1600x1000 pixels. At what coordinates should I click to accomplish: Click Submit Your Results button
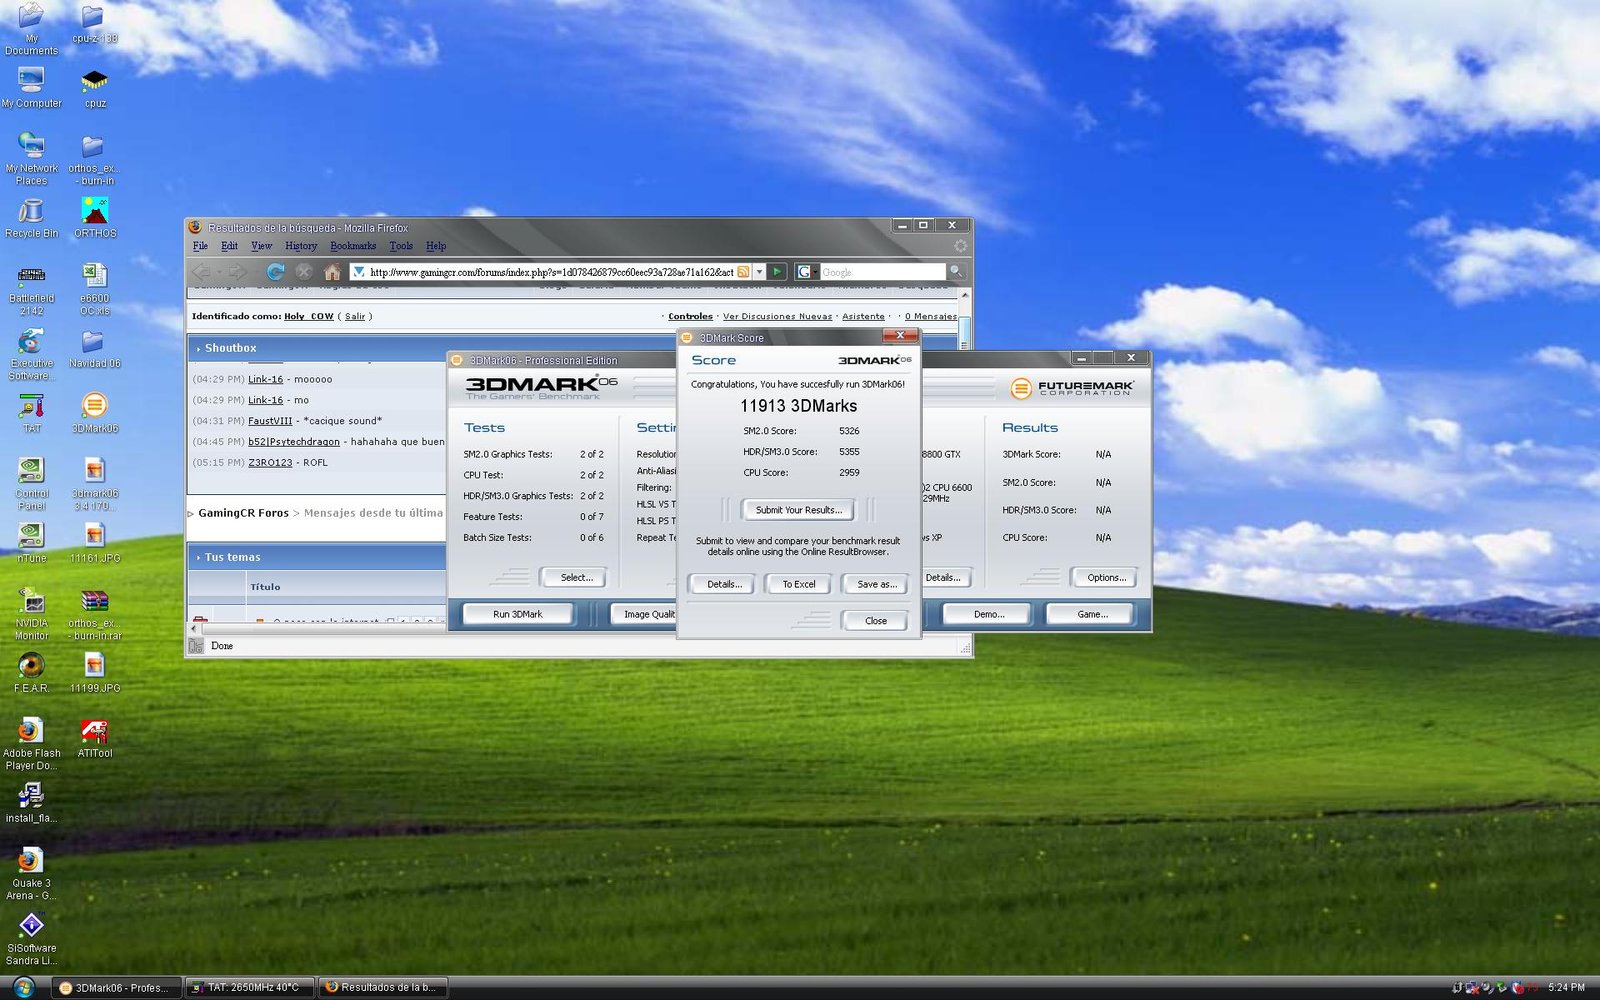[x=798, y=510]
